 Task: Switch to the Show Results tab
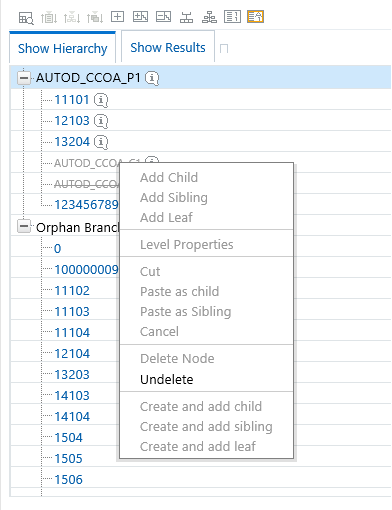tap(168, 48)
